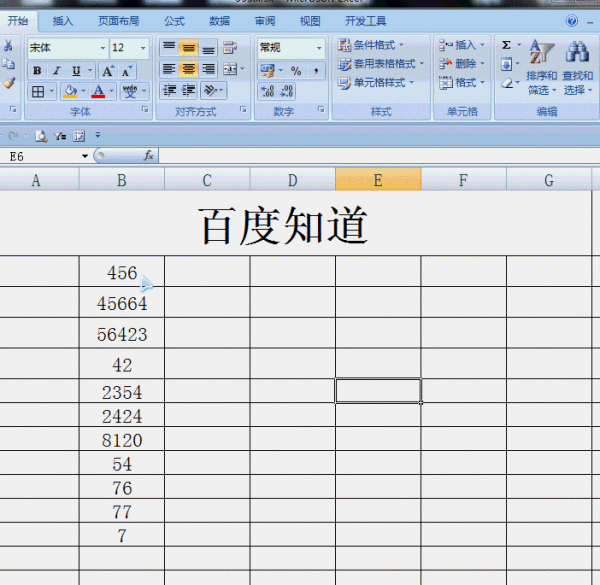Screen dimensions: 600x585
Task: Click Wrap Text icon
Action: coord(230,47)
